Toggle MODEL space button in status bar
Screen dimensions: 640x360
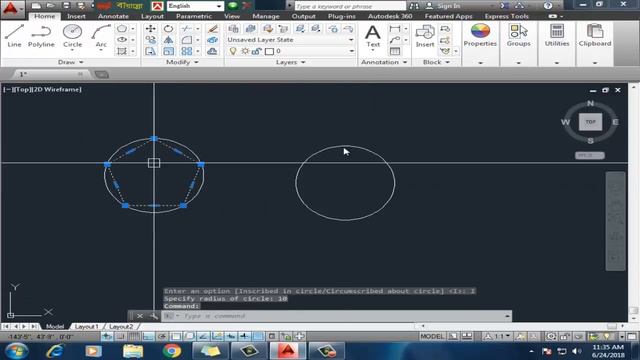click(x=432, y=336)
